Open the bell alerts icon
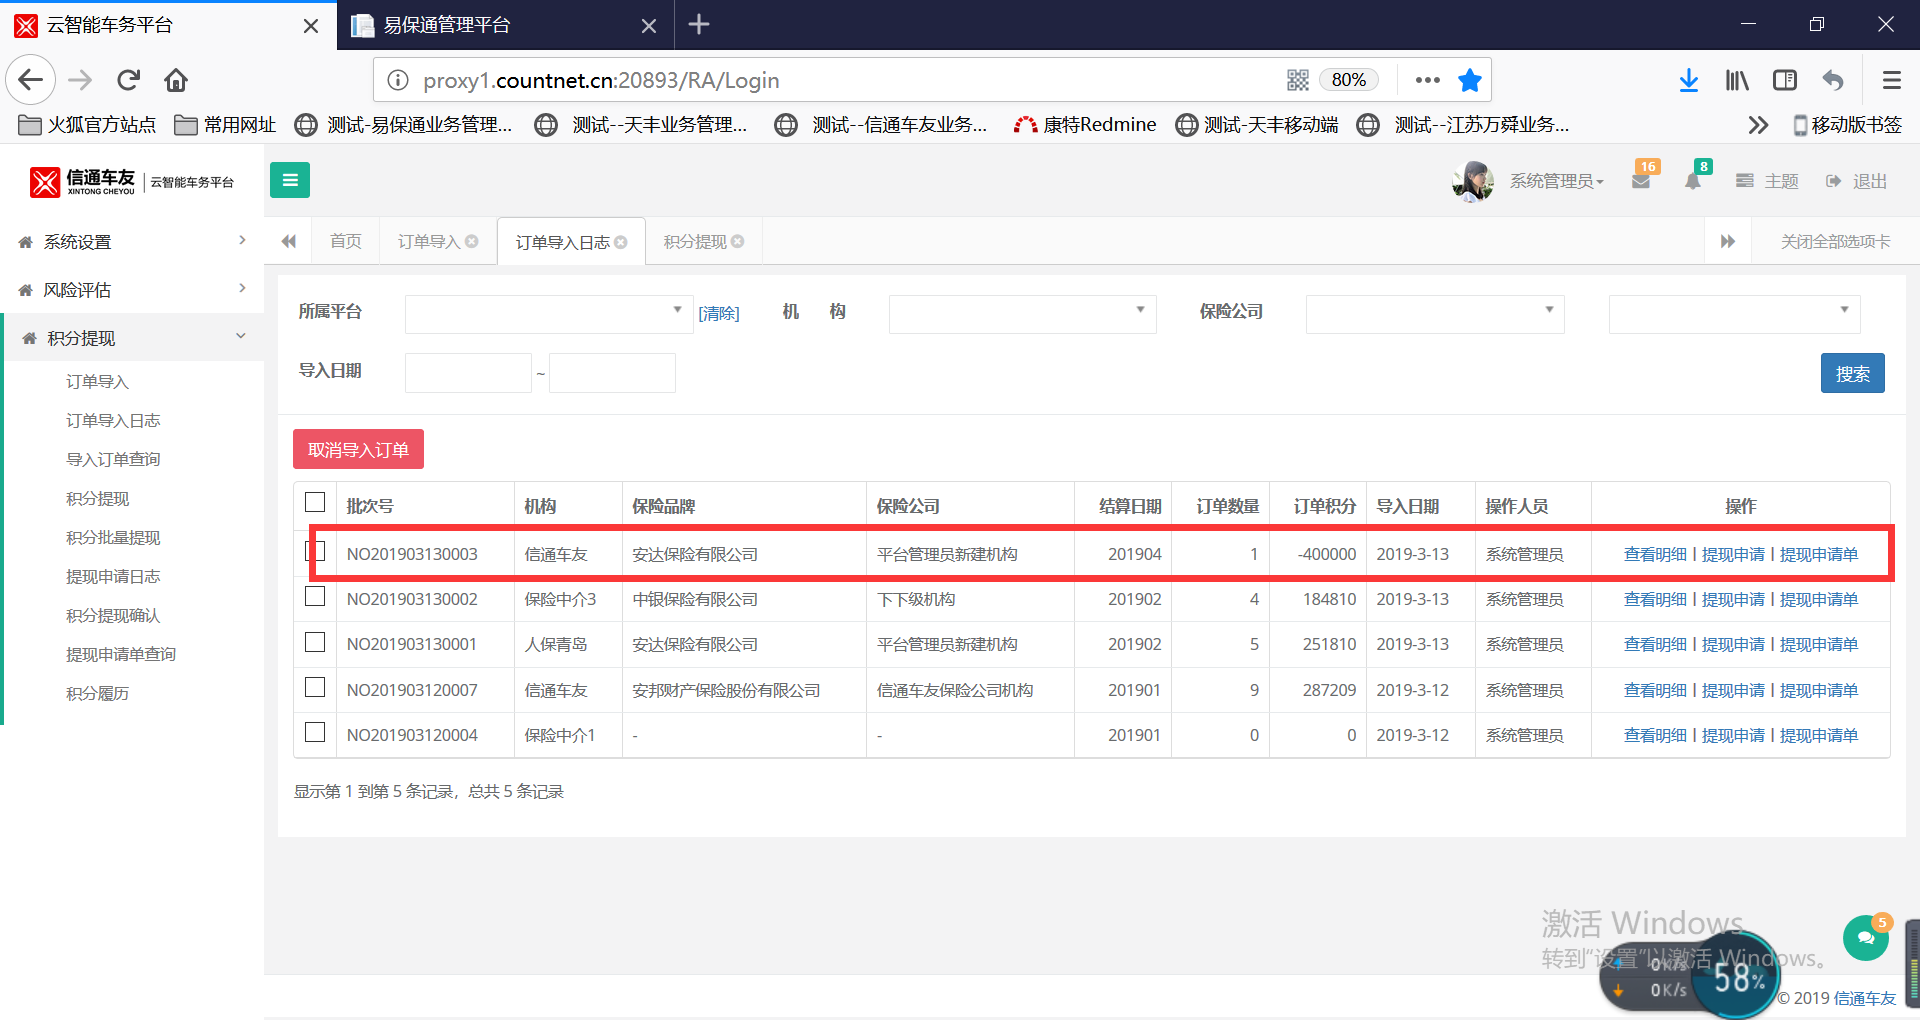Screen dimensions: 1920x1020 click(x=1692, y=181)
